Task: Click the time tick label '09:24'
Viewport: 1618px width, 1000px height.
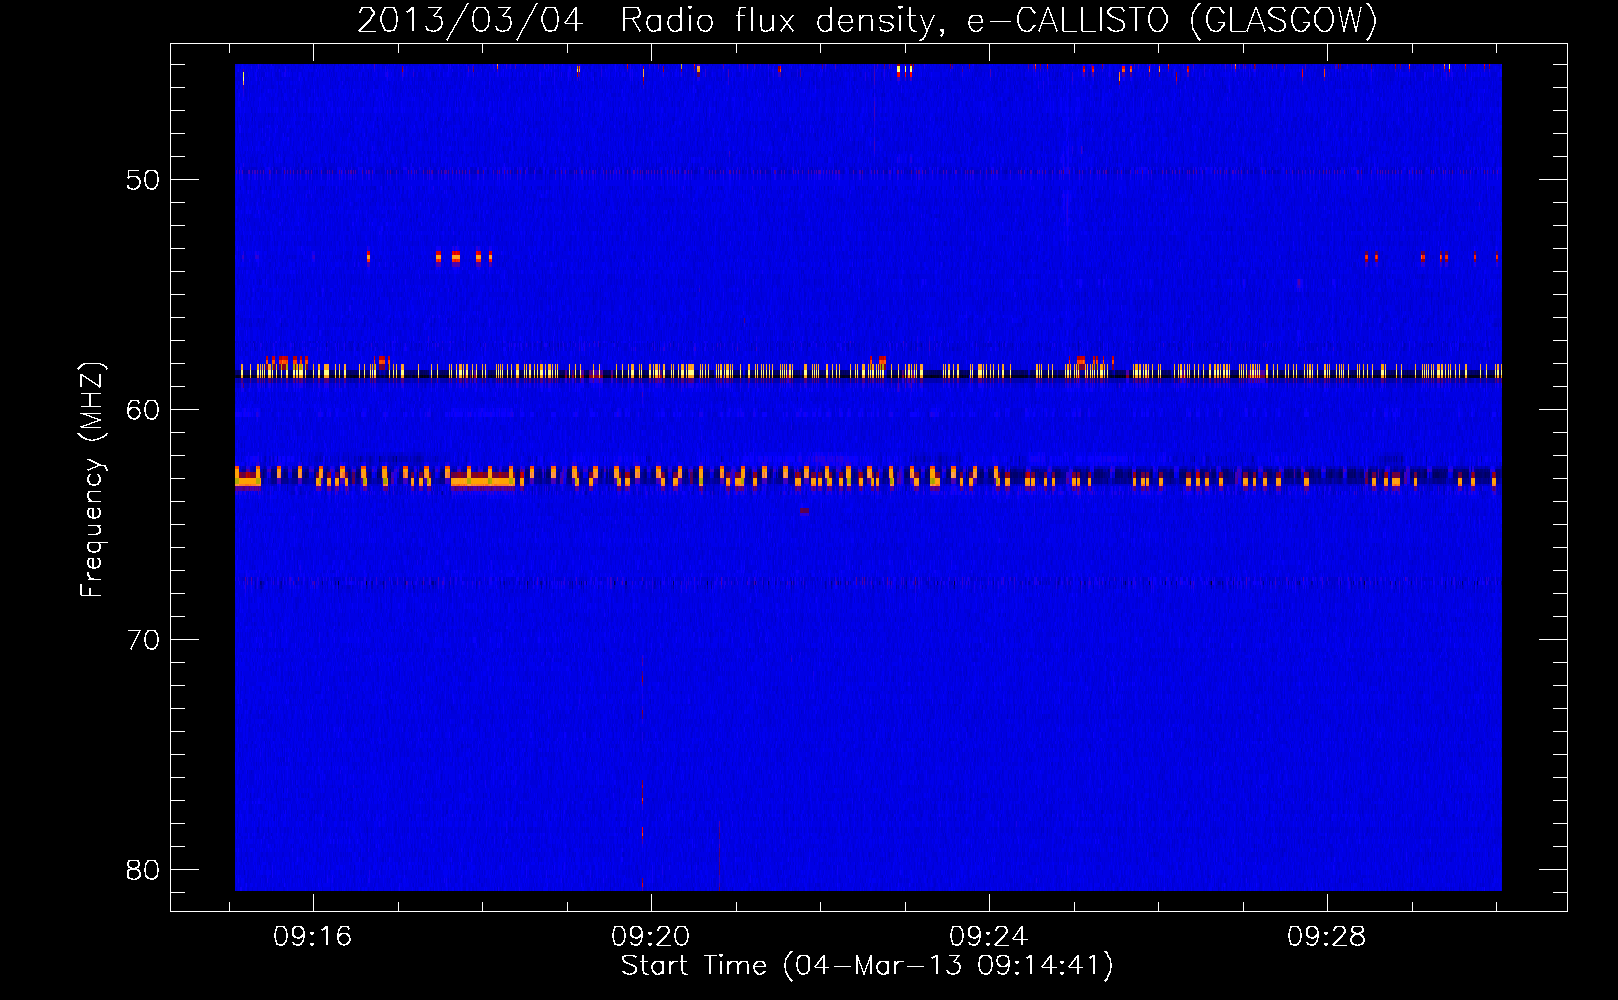Action: click(989, 936)
